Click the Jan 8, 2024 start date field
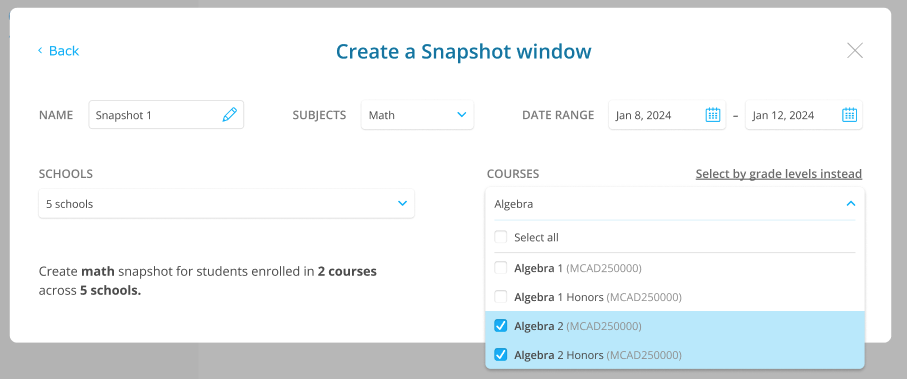 pyautogui.click(x=667, y=115)
